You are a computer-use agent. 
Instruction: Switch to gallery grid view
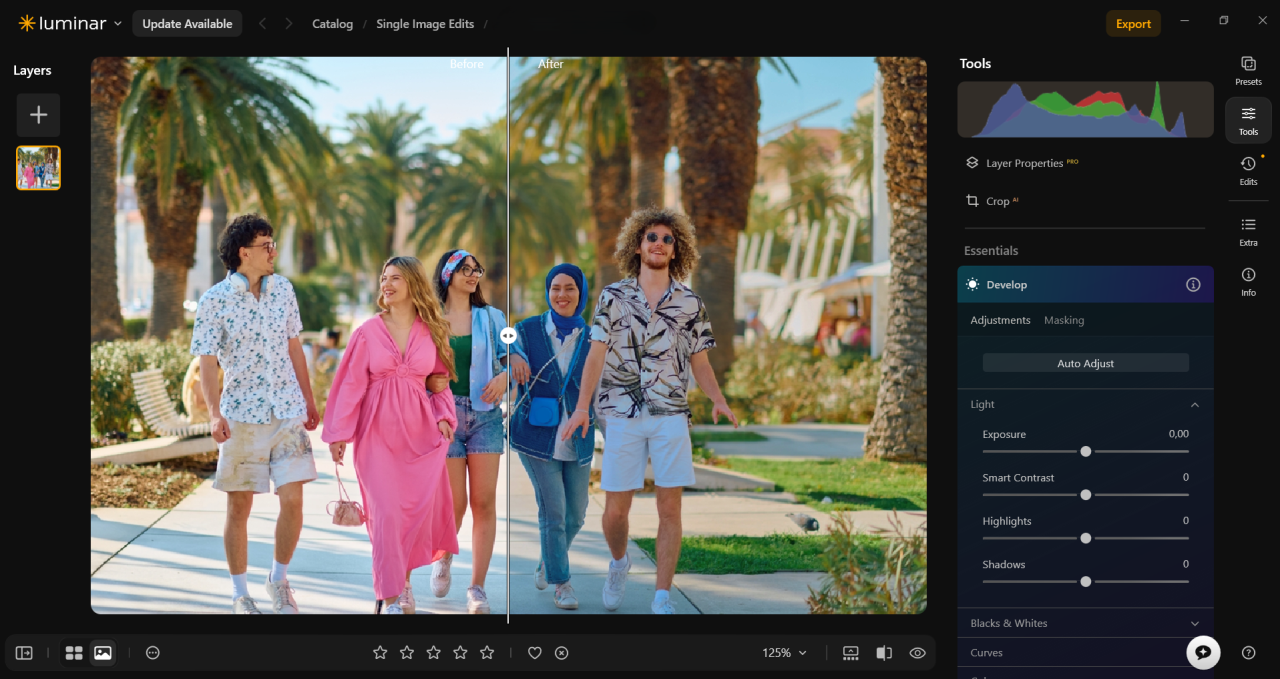[74, 653]
